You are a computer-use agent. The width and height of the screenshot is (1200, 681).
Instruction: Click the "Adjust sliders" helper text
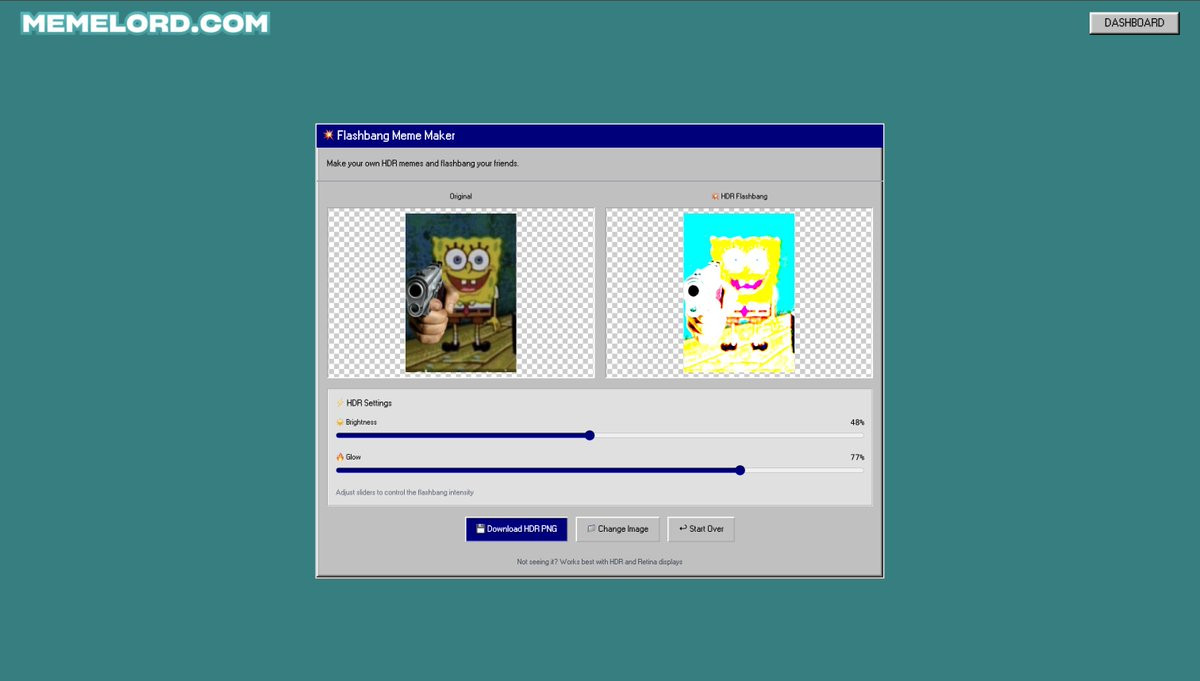(405, 492)
